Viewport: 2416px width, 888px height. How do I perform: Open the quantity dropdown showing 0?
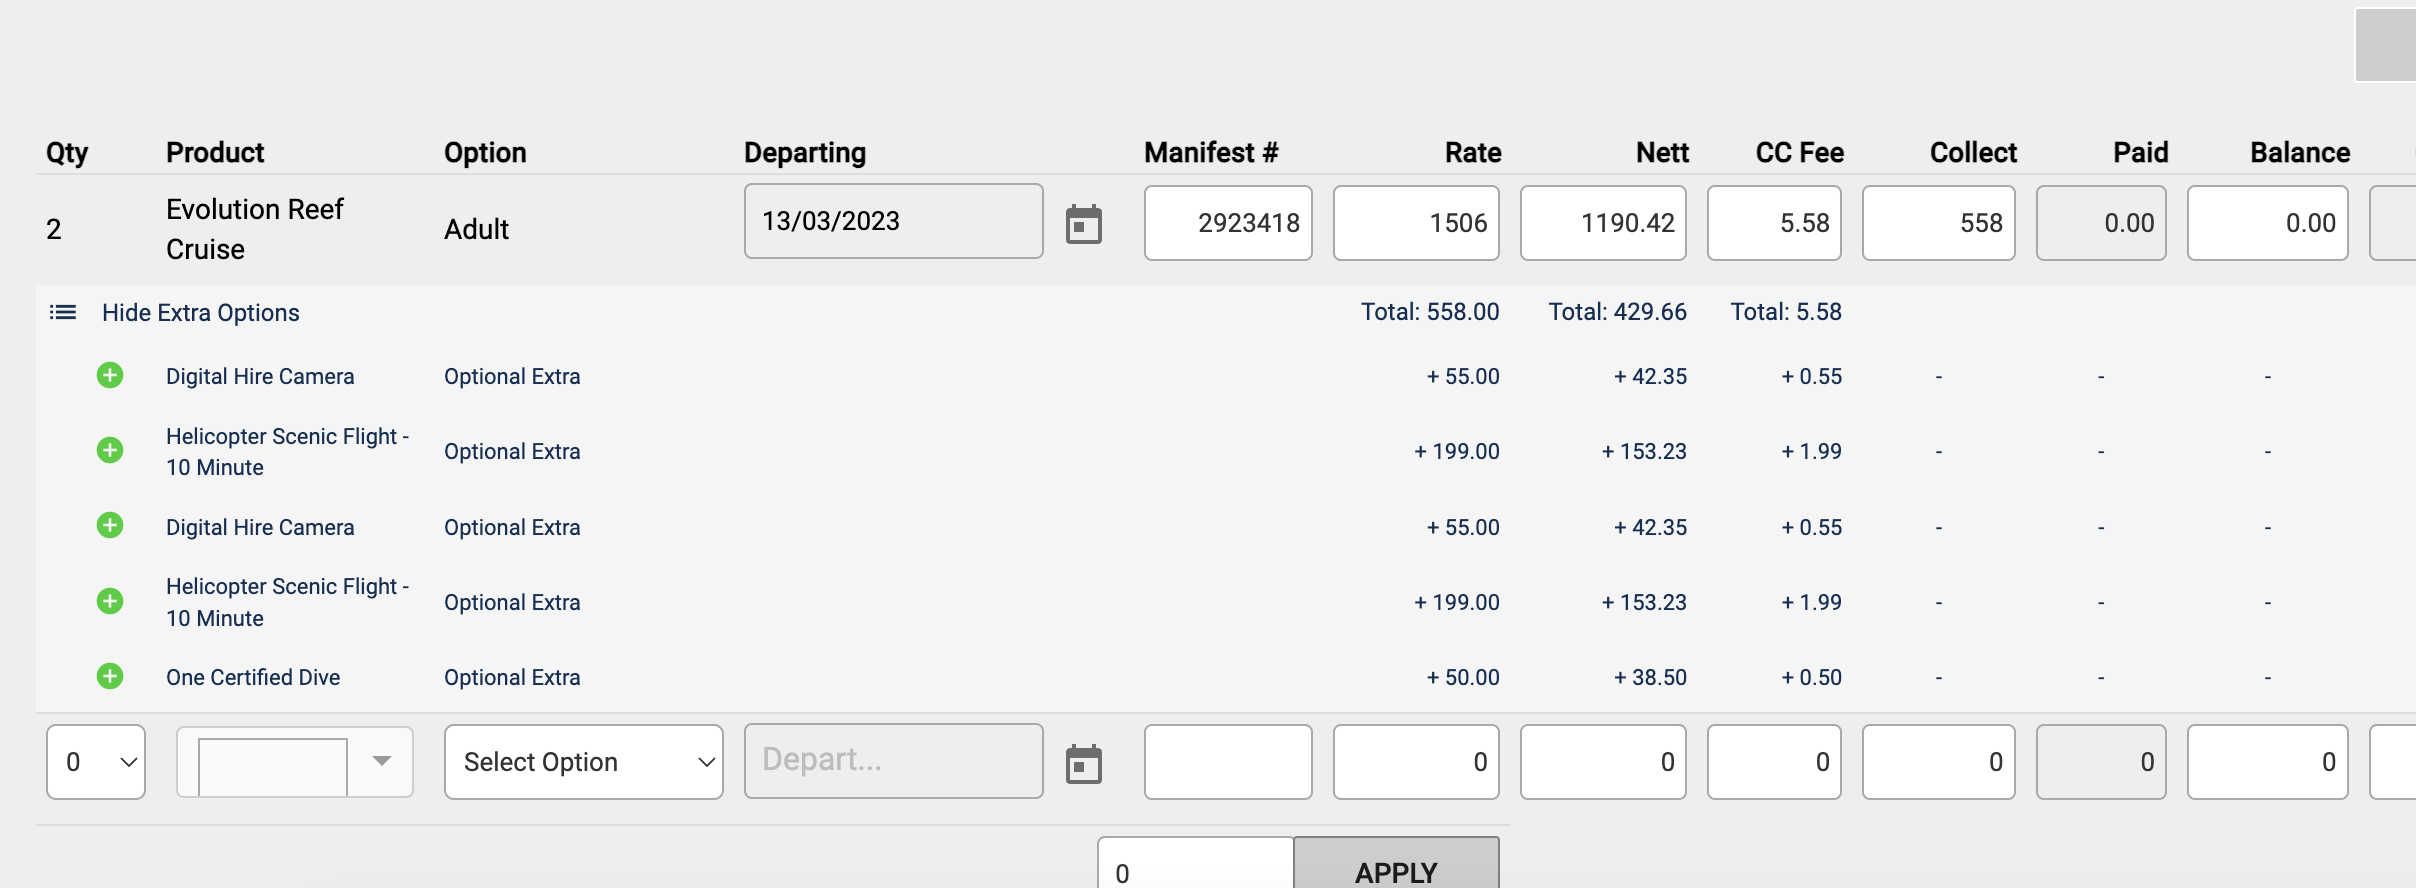pyautogui.click(x=96, y=762)
